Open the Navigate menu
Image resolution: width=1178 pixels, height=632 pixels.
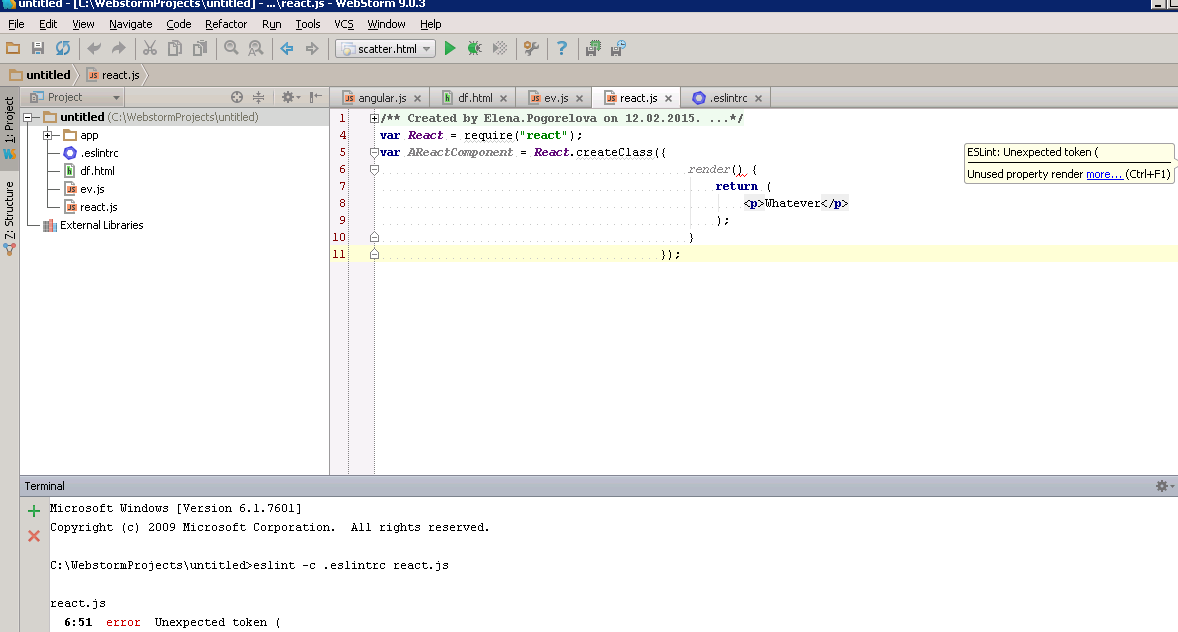(x=131, y=24)
